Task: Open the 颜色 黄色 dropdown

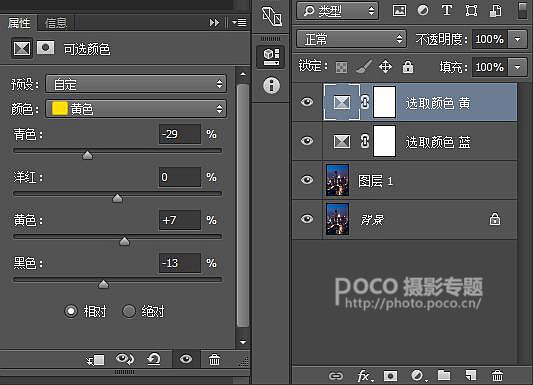Action: click(136, 109)
